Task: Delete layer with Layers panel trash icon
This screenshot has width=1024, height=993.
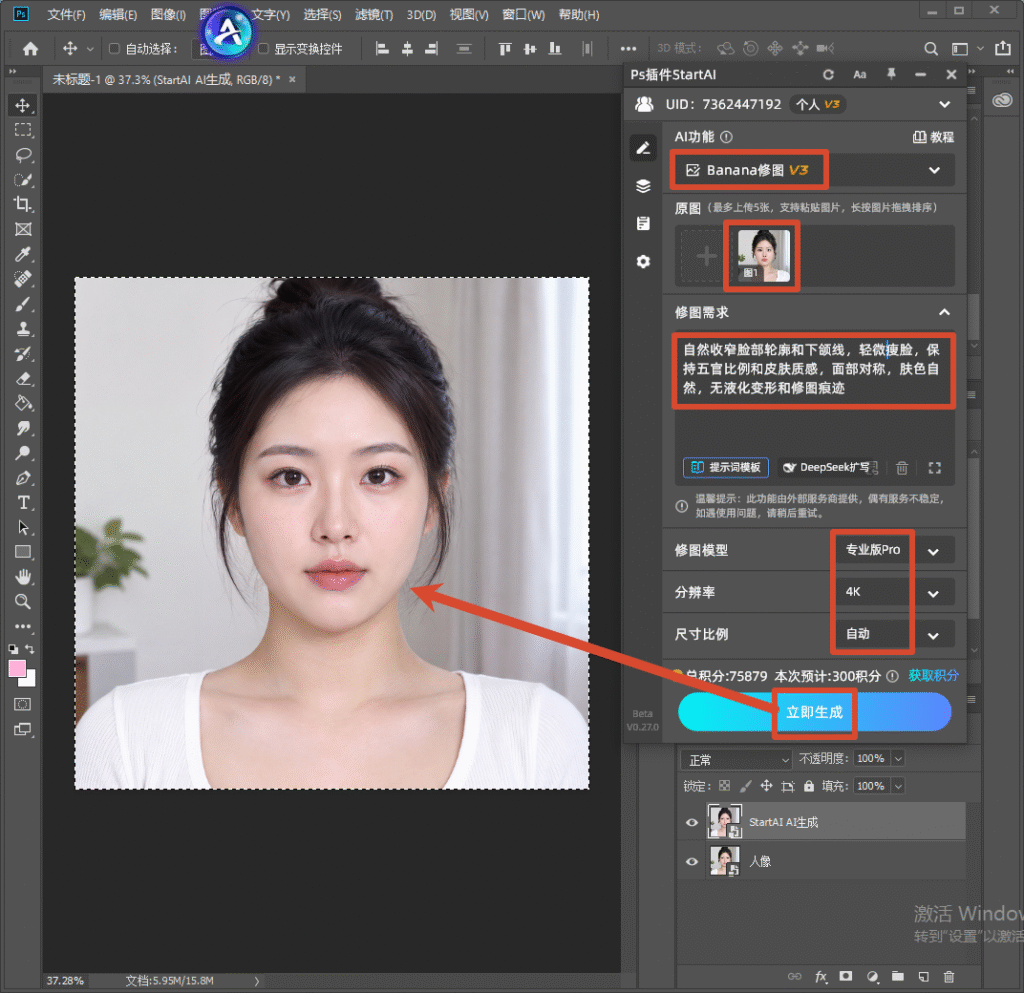Action: (x=949, y=977)
